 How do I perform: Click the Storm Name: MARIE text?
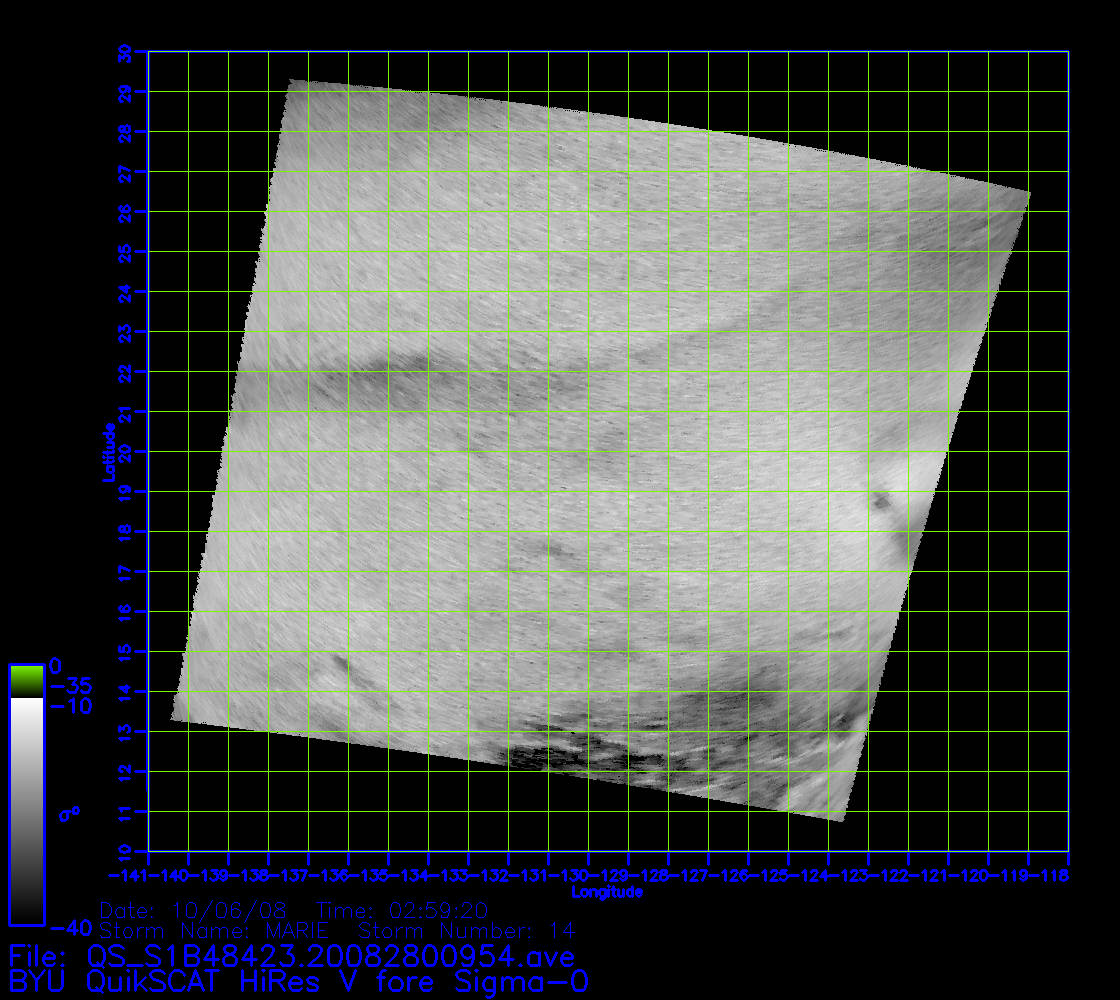coord(214,931)
